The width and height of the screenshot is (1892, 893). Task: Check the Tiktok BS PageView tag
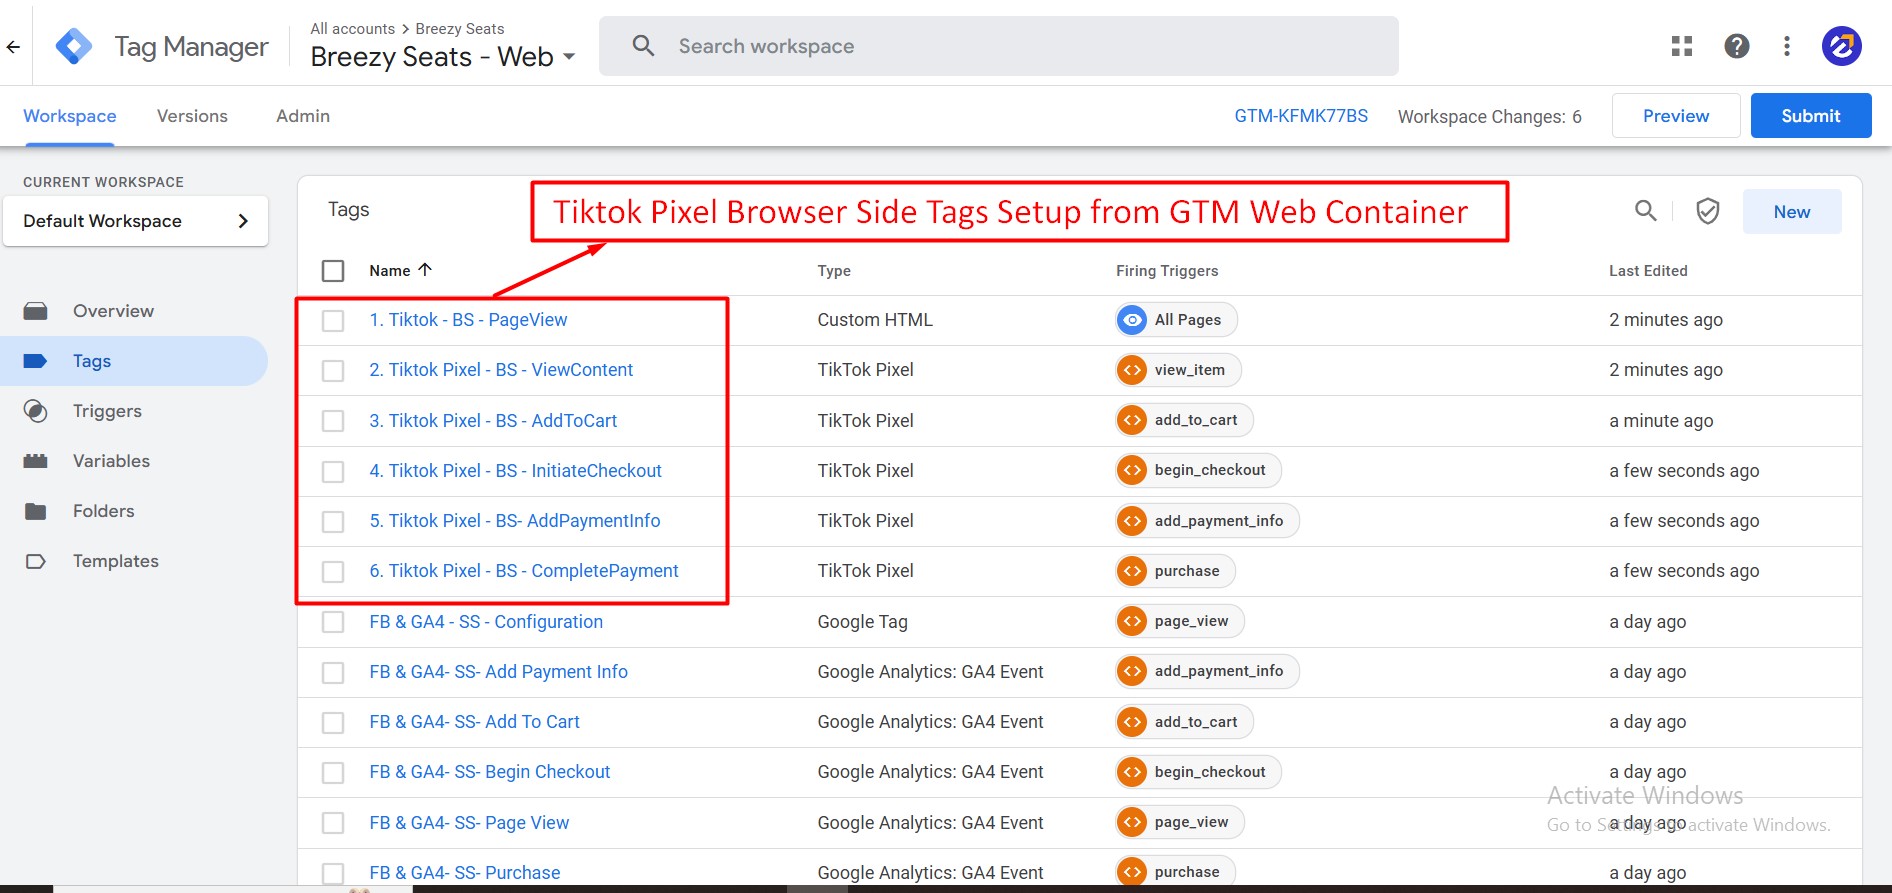pyautogui.click(x=333, y=321)
